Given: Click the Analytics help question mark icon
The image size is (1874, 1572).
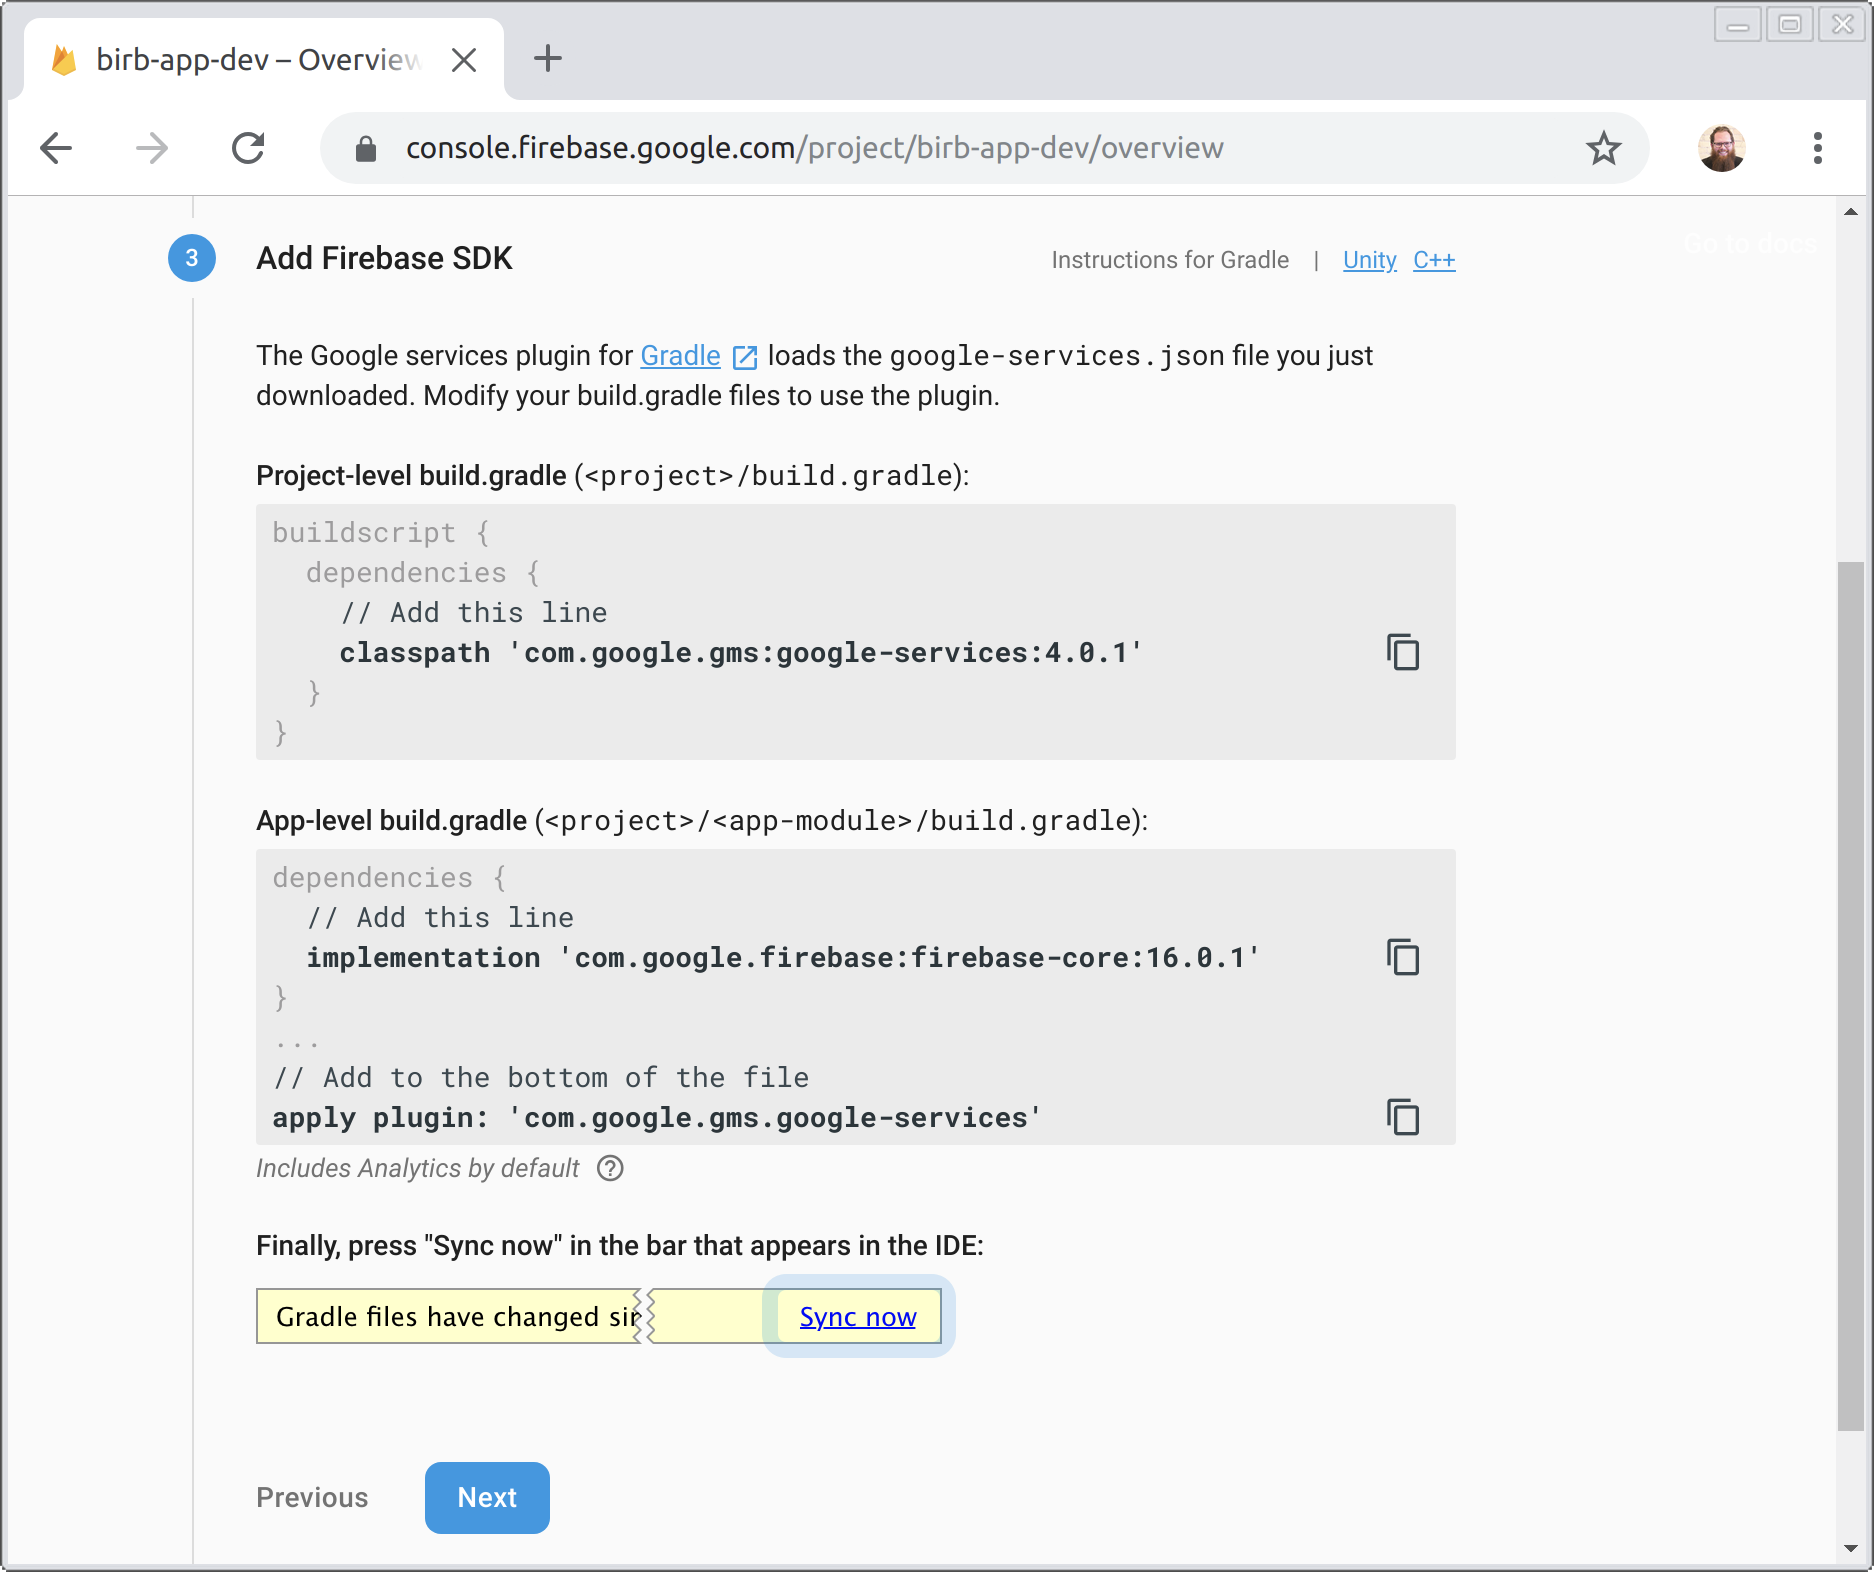Looking at the screenshot, I should [x=611, y=1168].
